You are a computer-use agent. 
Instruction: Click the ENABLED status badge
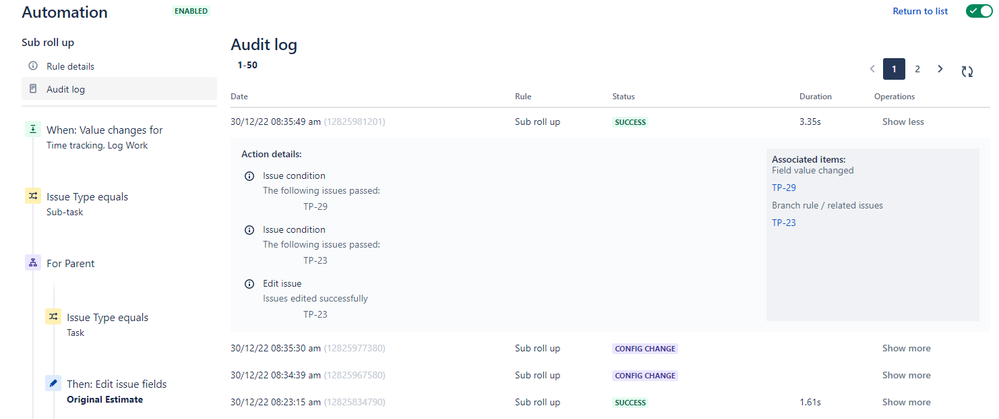[x=191, y=11]
